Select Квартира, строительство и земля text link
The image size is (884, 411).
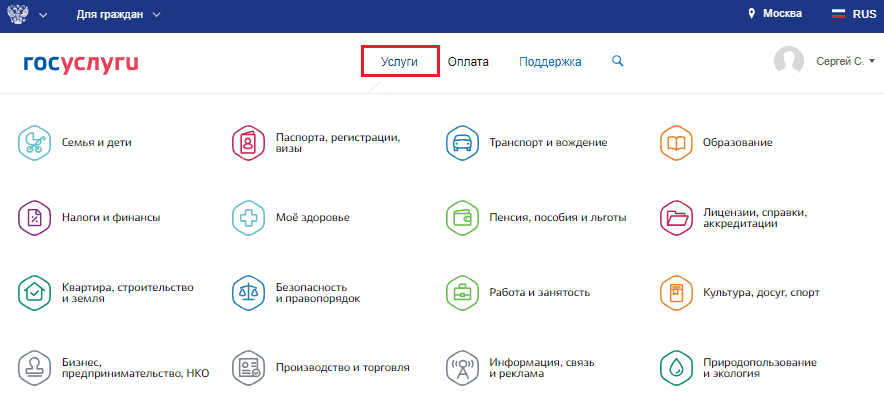(127, 293)
